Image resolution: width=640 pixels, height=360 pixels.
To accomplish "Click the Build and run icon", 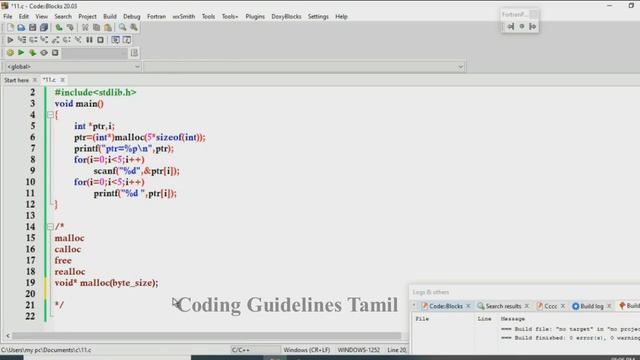I will pos(33,53).
